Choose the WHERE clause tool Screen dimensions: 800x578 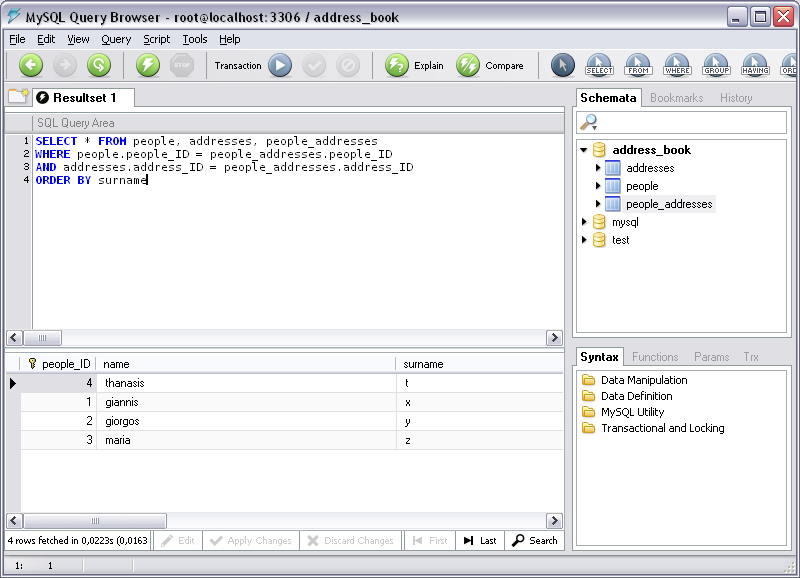click(677, 65)
